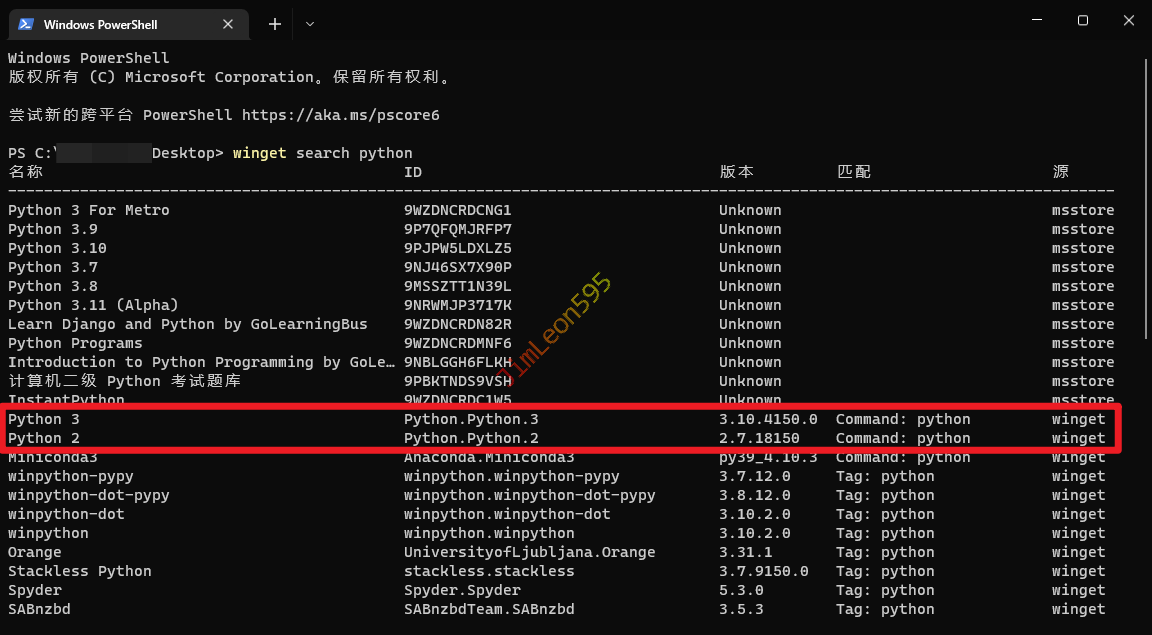Click the Stackless Python name entry
Image resolution: width=1152 pixels, height=635 pixels.
point(80,571)
